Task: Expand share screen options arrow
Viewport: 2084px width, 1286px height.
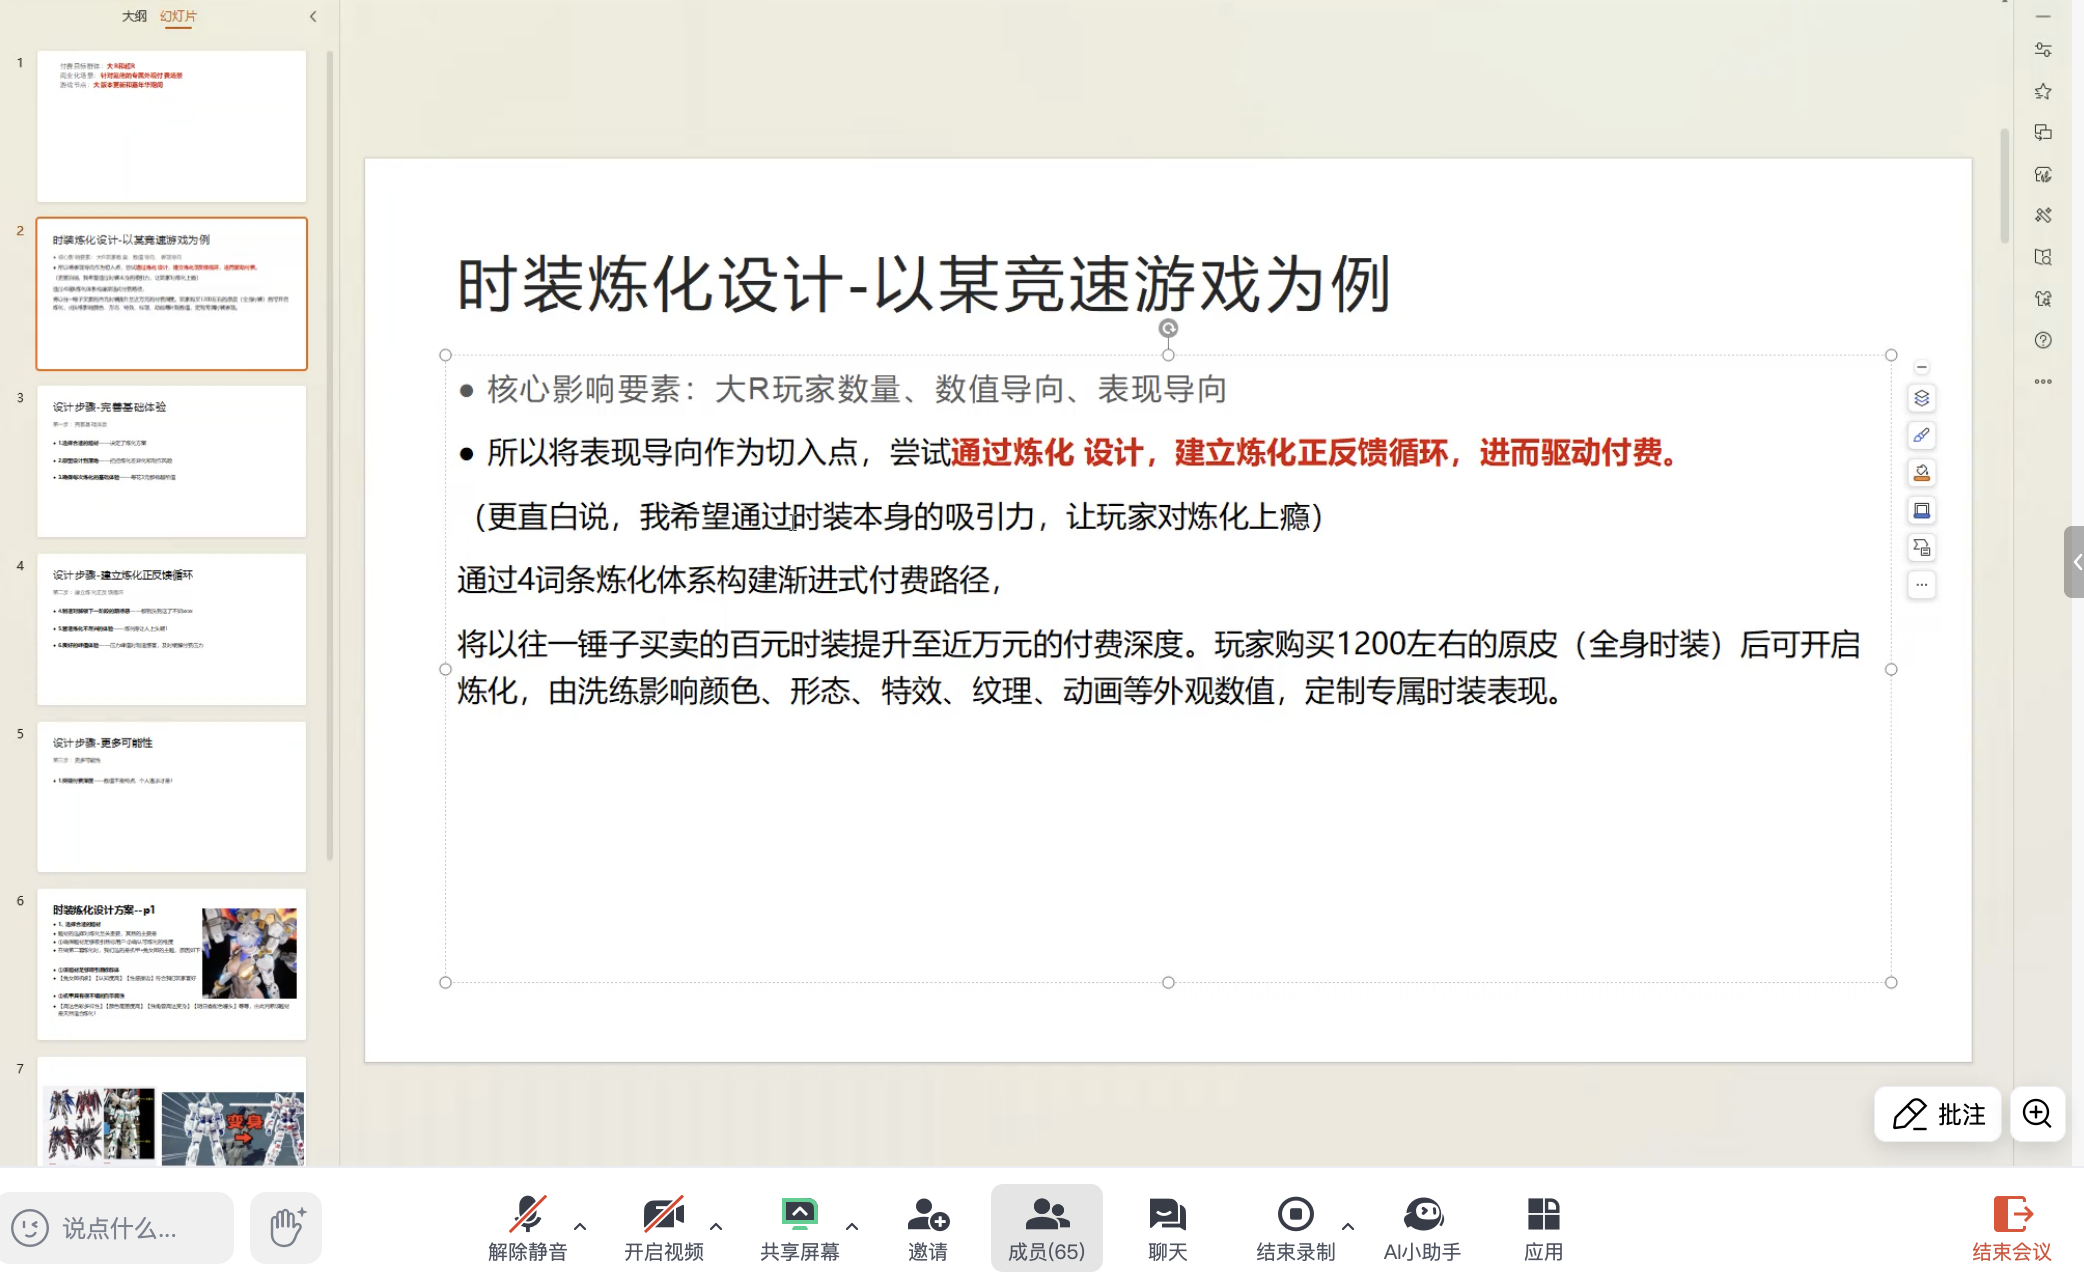Action: click(852, 1226)
